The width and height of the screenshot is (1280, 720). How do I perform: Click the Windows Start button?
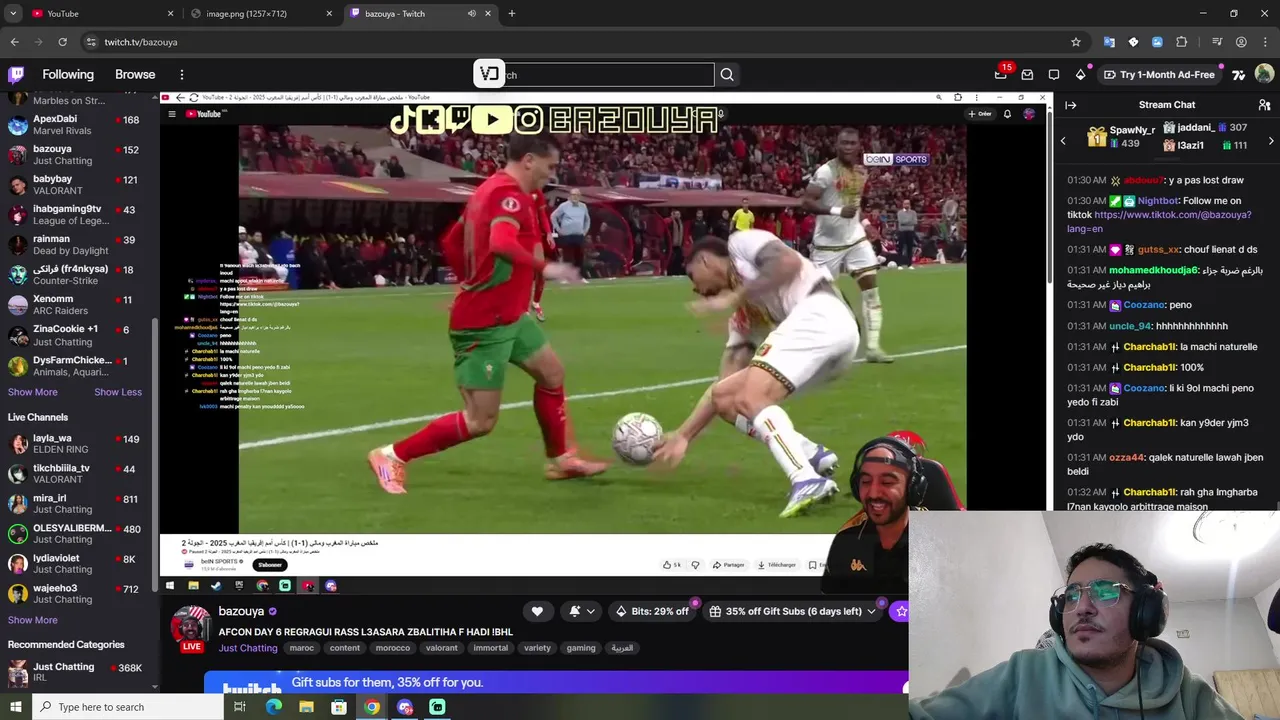point(16,707)
